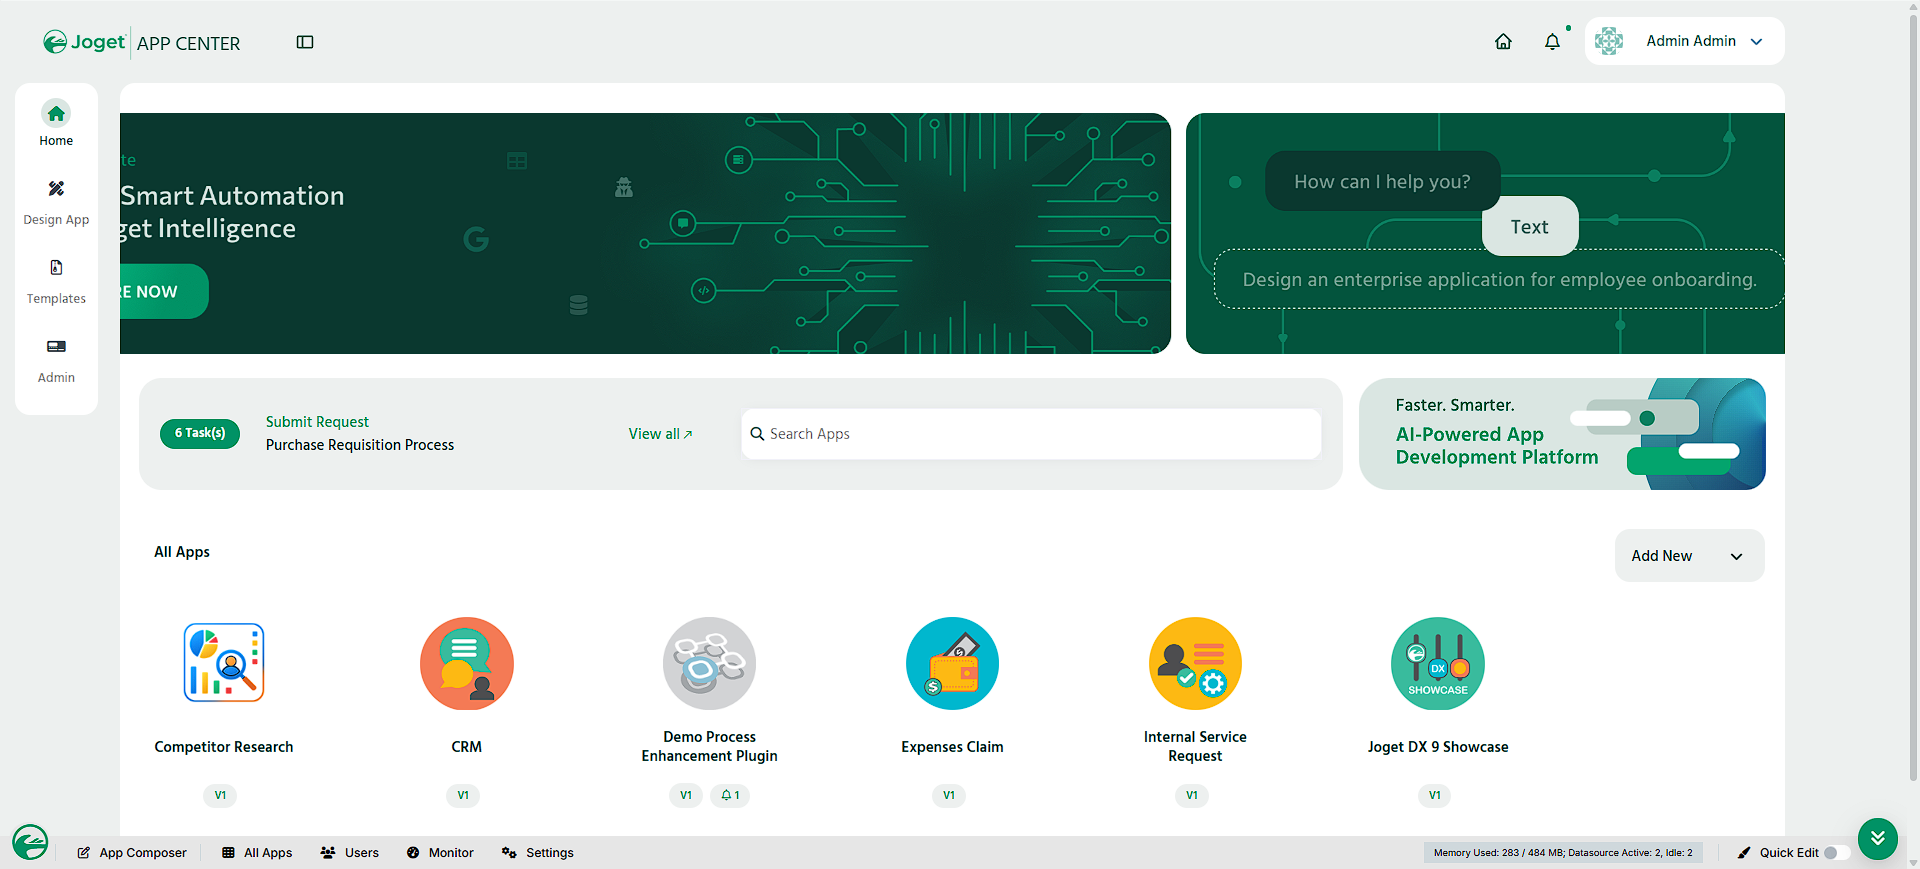Open Internal Service Request app icon
The image size is (1920, 869).
tap(1195, 663)
